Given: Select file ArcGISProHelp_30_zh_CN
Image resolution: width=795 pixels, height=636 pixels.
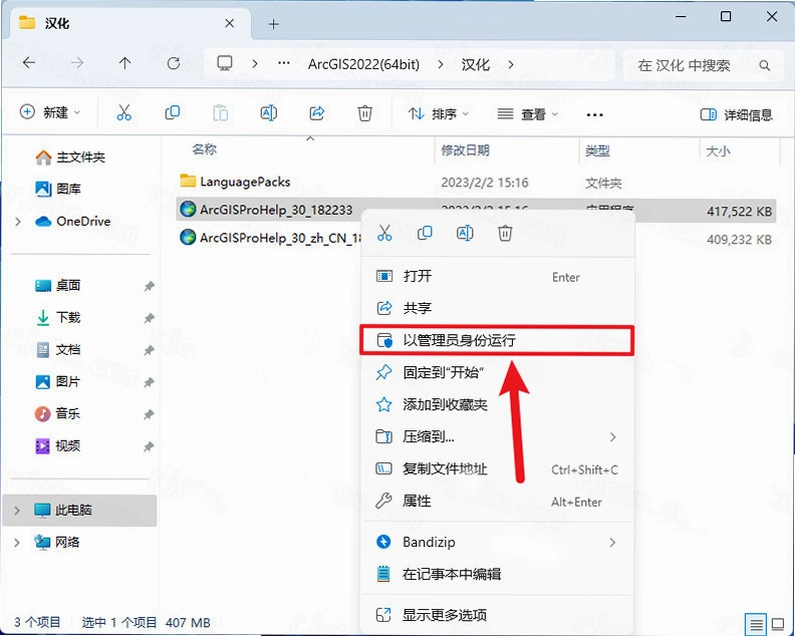Looking at the screenshot, I should pyautogui.click(x=271, y=238).
